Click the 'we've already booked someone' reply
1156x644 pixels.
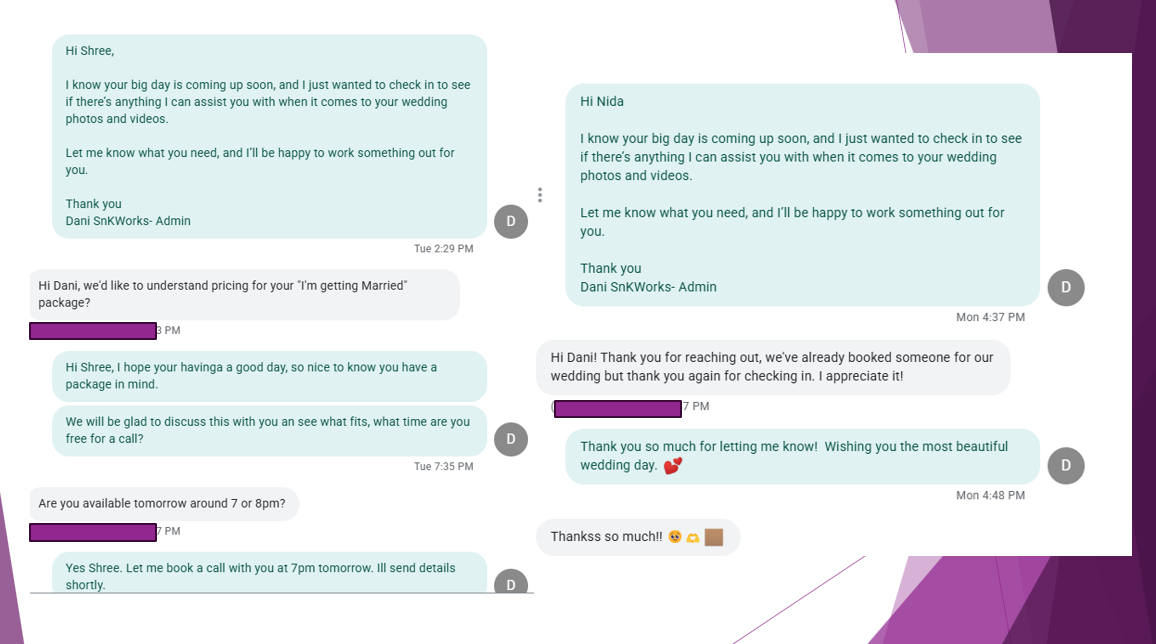772,367
